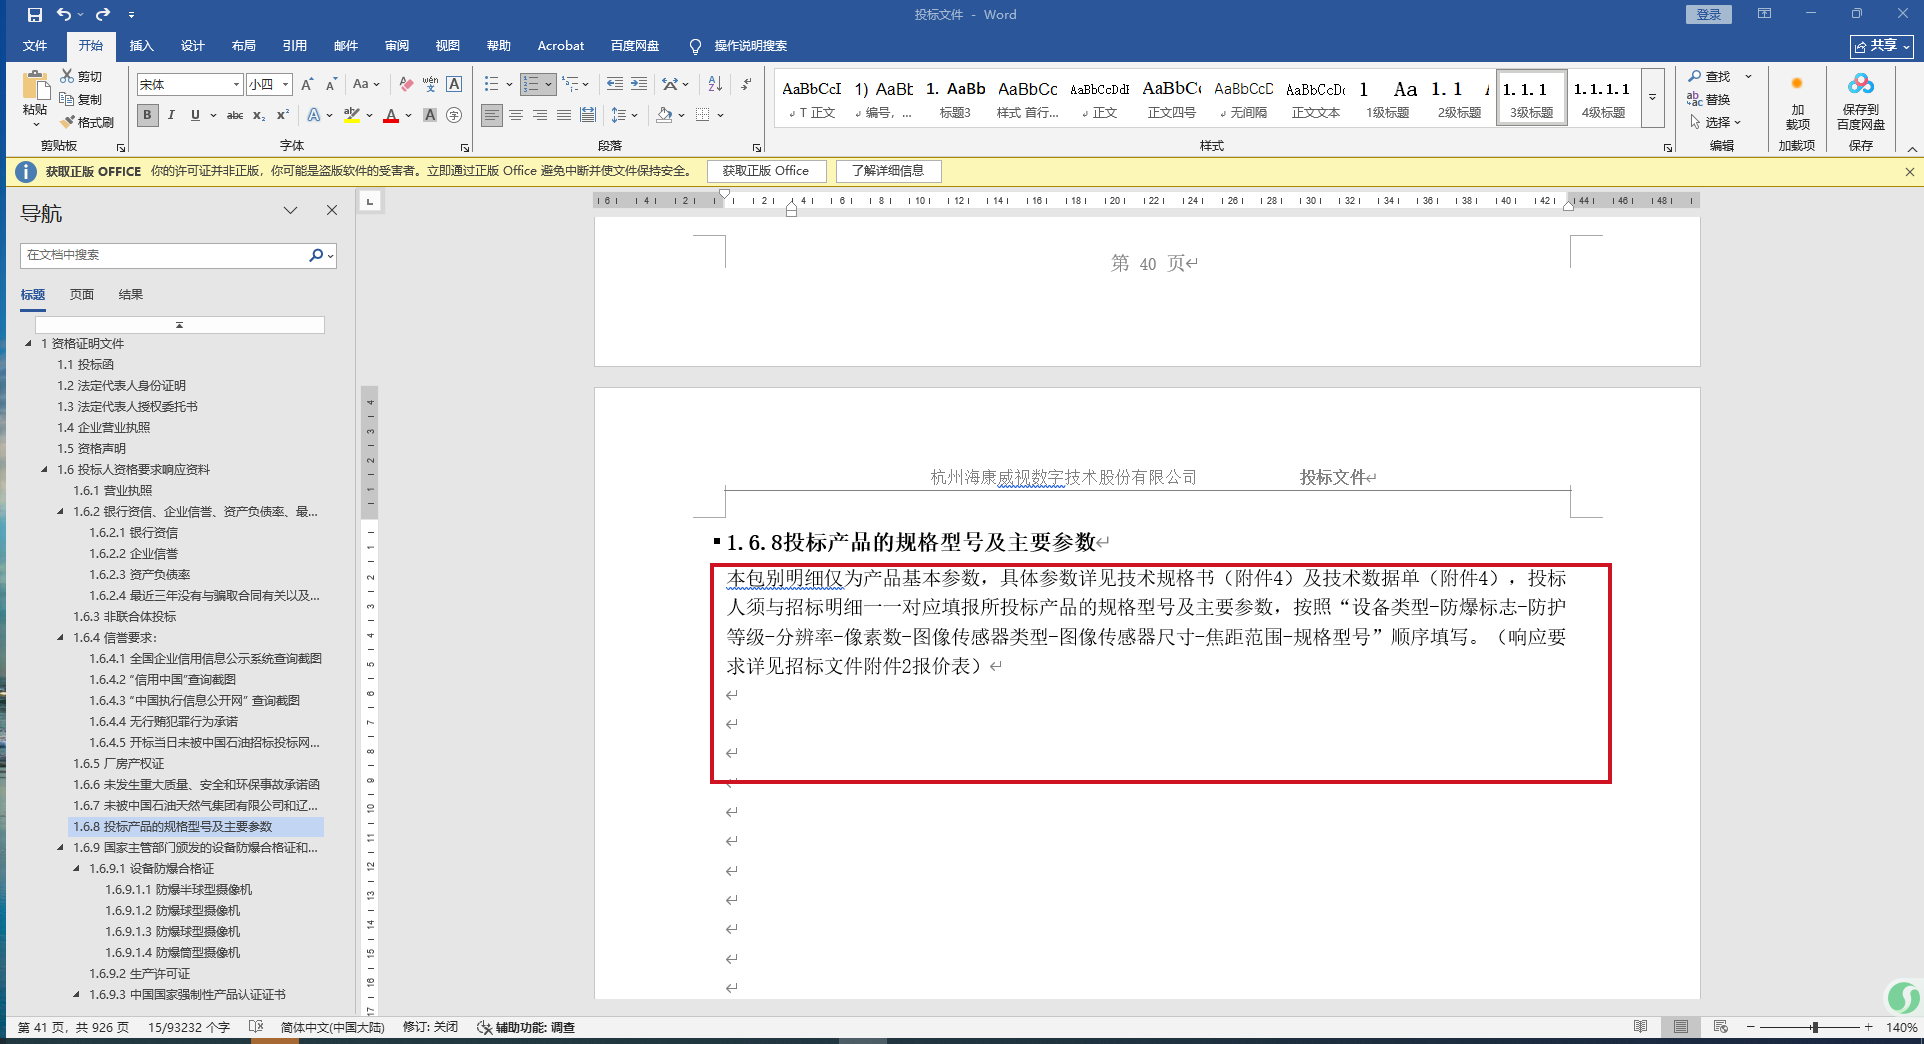This screenshot has width=1924, height=1044.
Task: Activate the 格式刷 format painter
Action: 87,122
